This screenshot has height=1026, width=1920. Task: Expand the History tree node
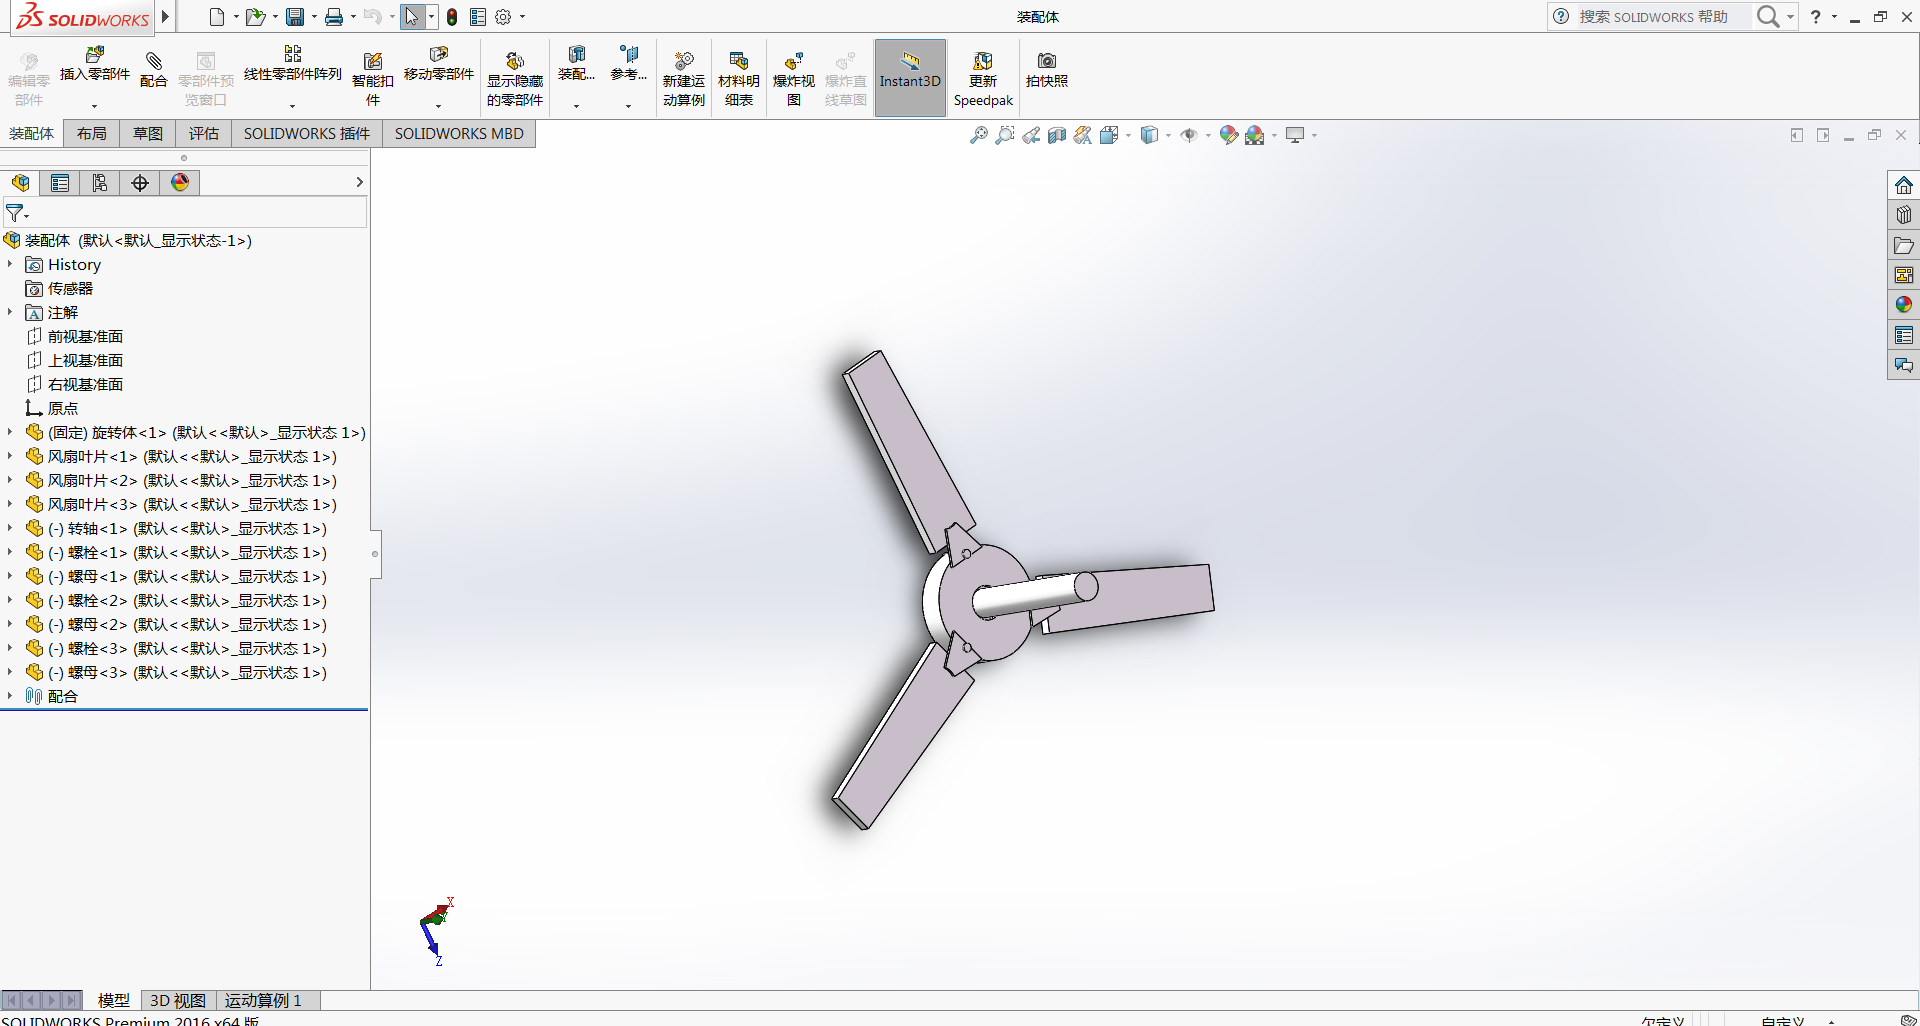(10, 264)
